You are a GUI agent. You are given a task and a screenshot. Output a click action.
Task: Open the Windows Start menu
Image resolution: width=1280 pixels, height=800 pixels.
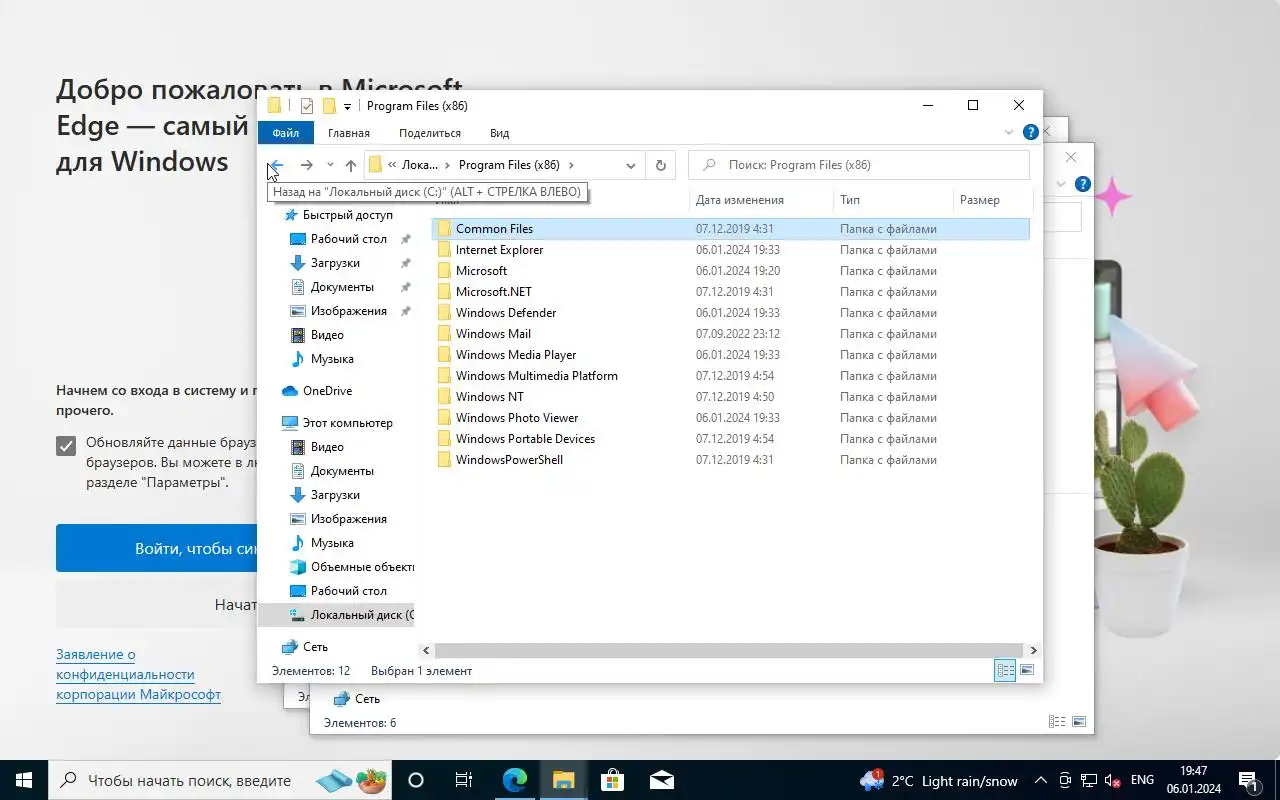pyautogui.click(x=24, y=780)
